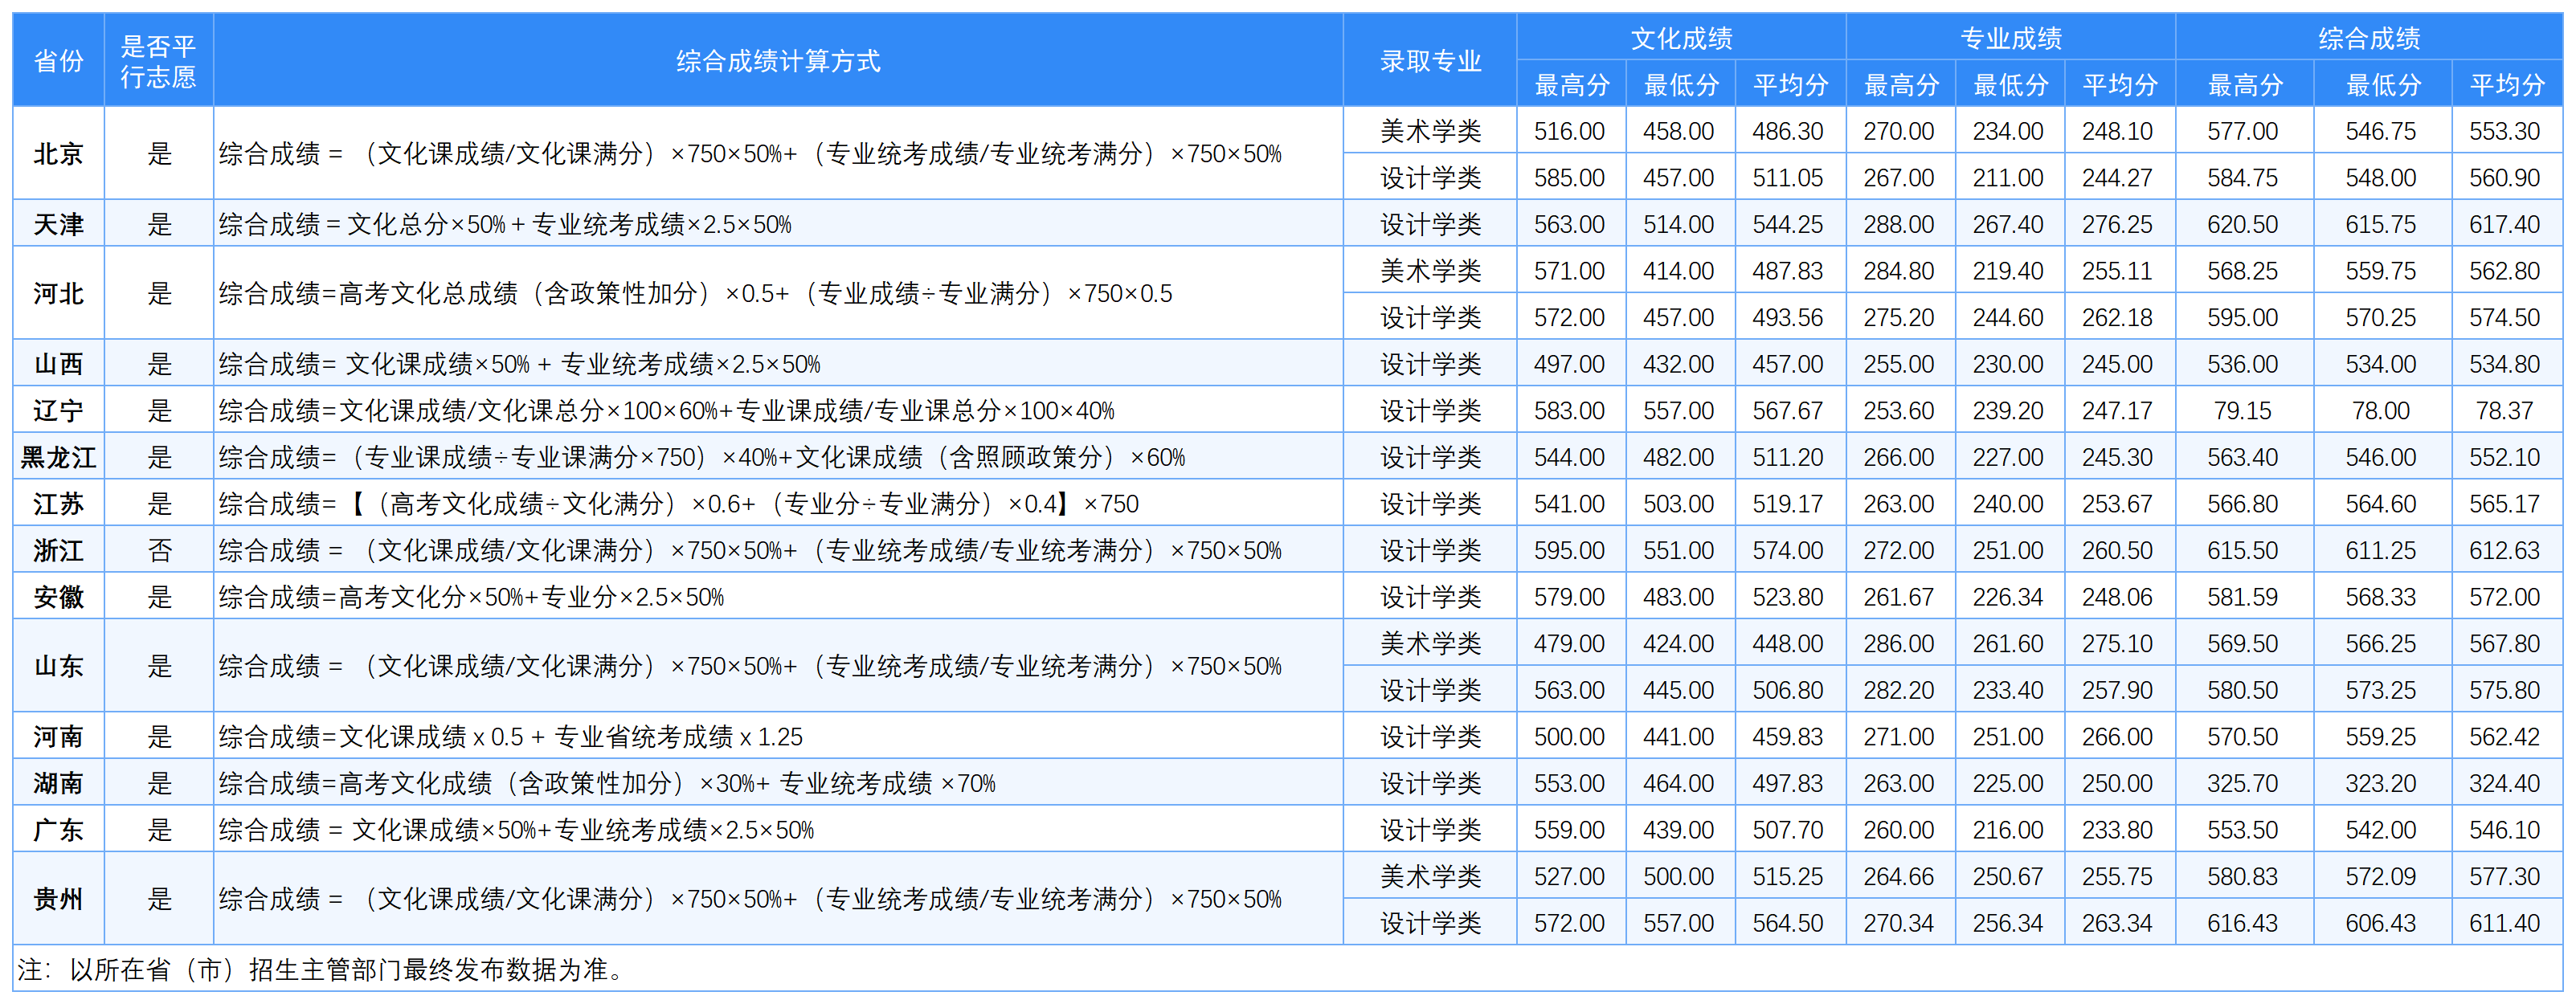The width and height of the screenshot is (2576, 1004).
Task: Click the 省份 column header
Action: point(58,61)
